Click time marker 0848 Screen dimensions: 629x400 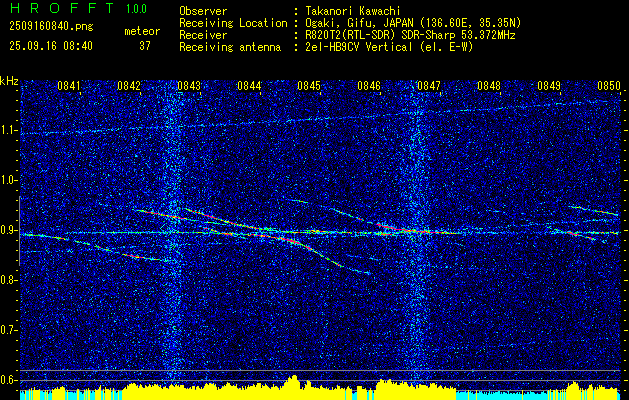coord(489,86)
